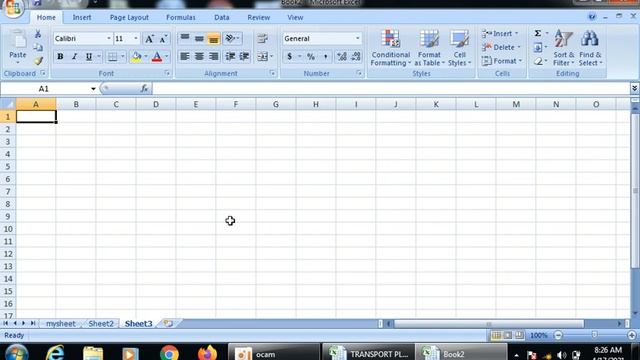
Task: Click the Paste button
Action: [18, 47]
